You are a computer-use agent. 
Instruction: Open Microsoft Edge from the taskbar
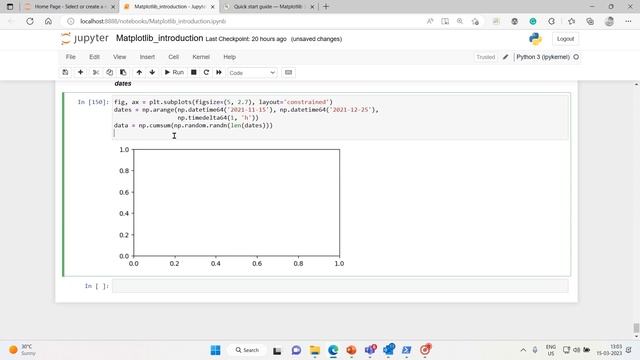(x=333, y=350)
